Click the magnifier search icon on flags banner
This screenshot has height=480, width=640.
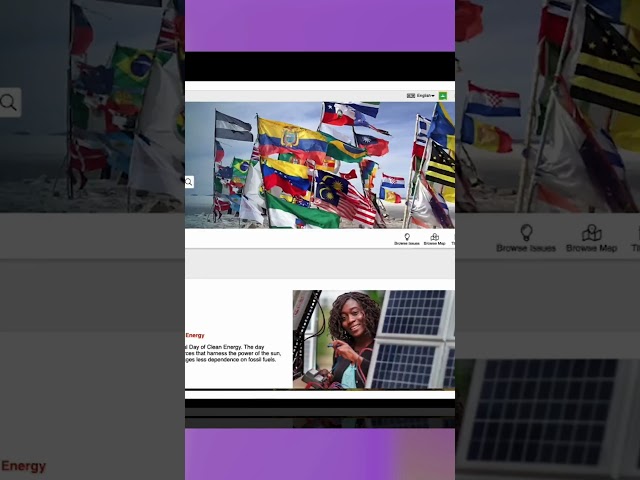pos(189,182)
